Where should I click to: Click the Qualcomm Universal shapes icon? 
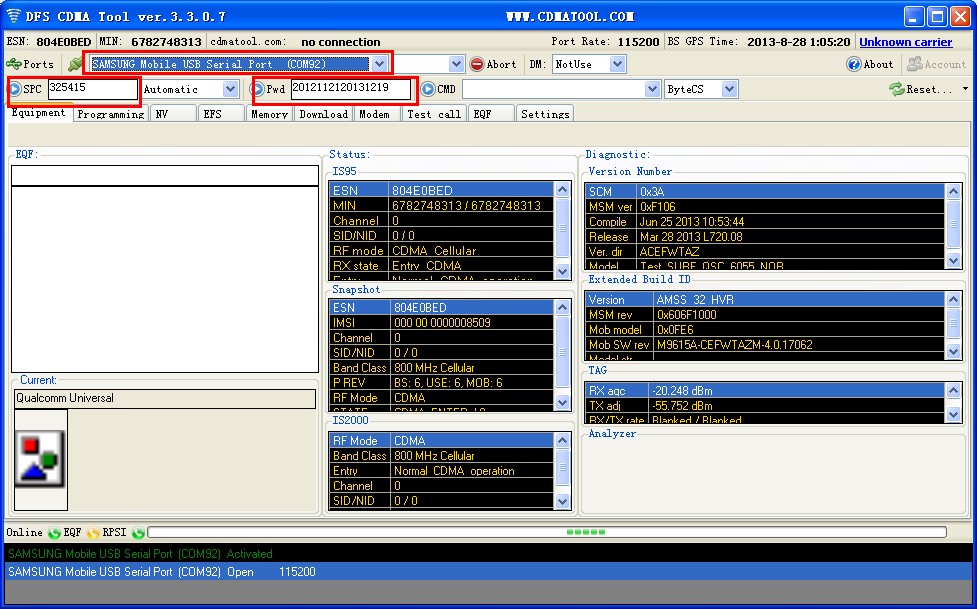41,461
